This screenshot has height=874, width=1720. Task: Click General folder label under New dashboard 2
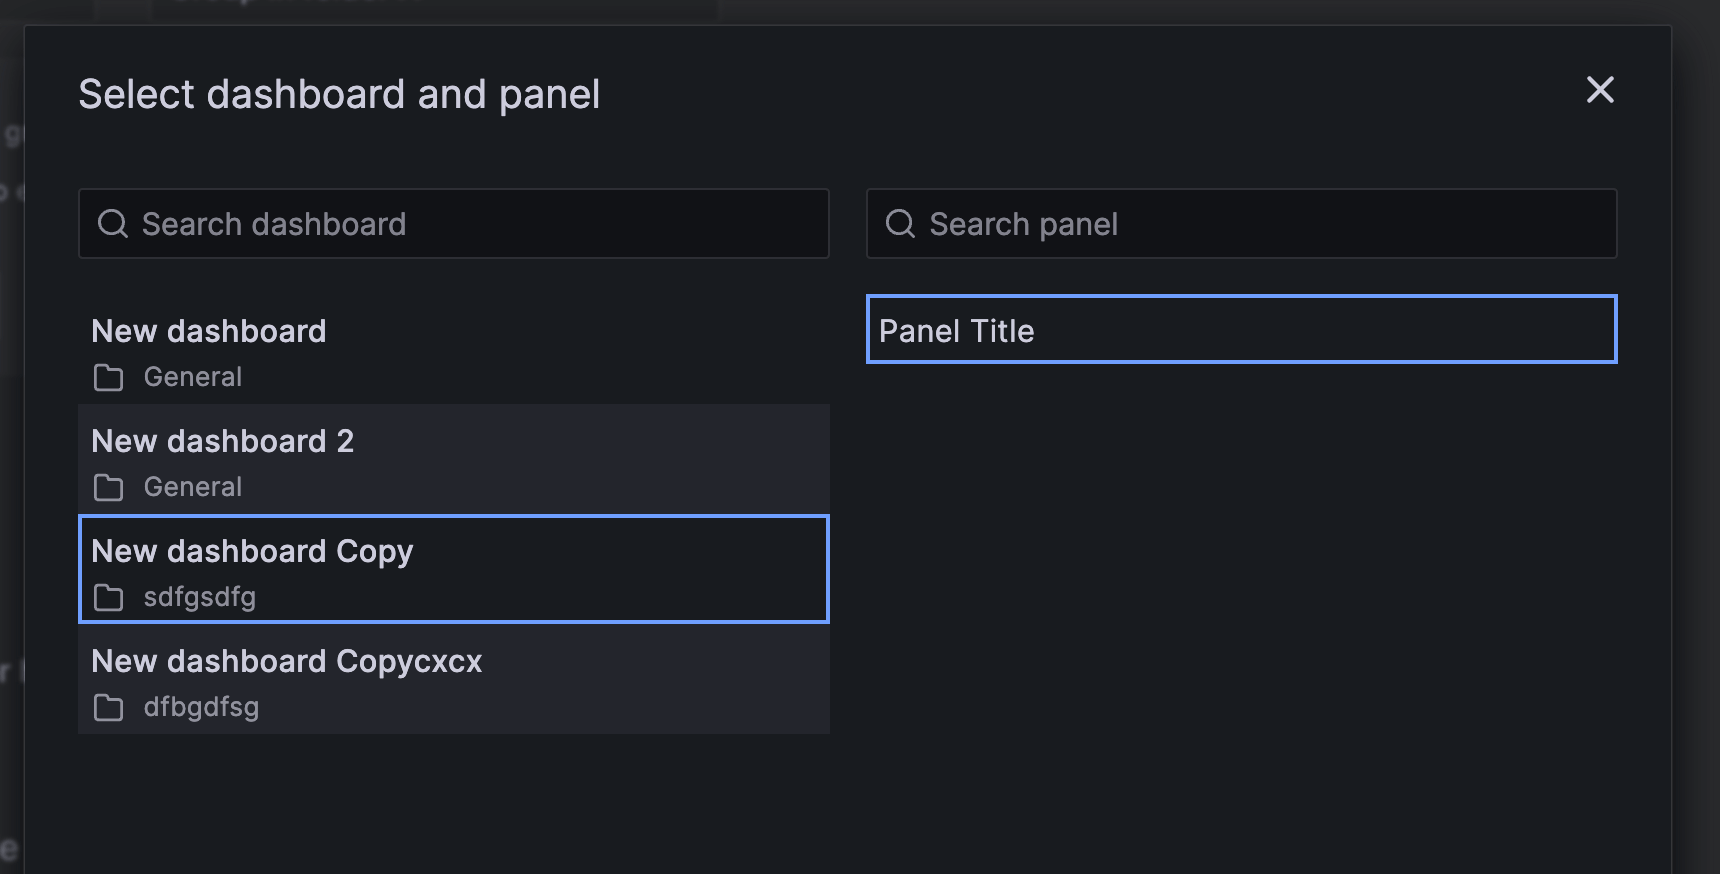193,487
